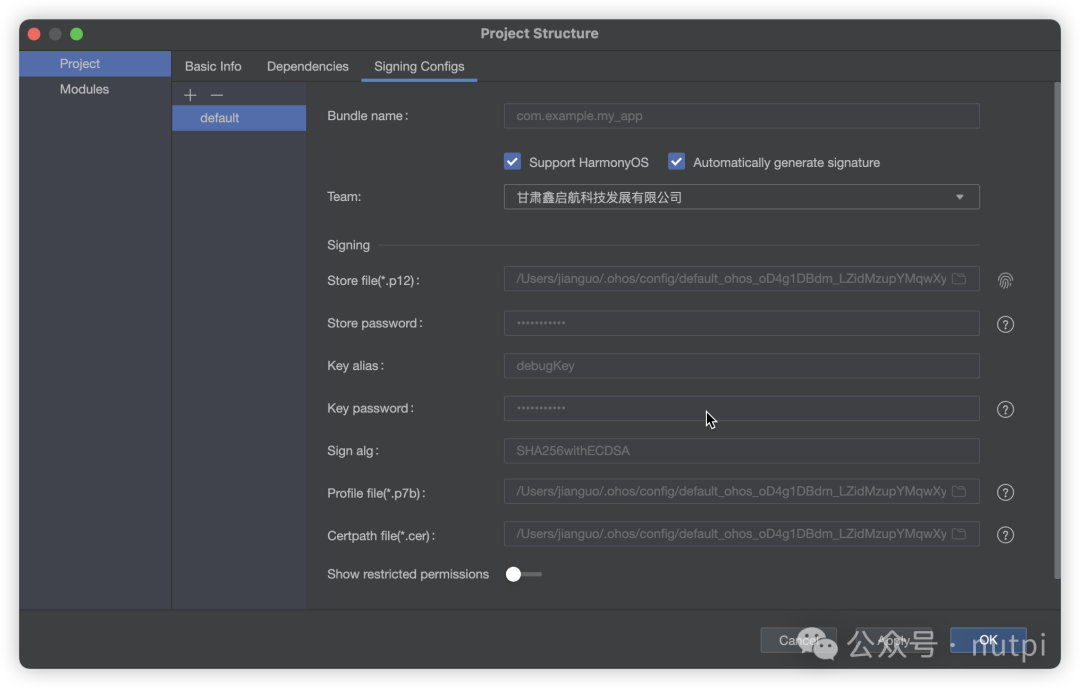
Task: Click the help icon next to Profile file
Action: tap(1005, 491)
